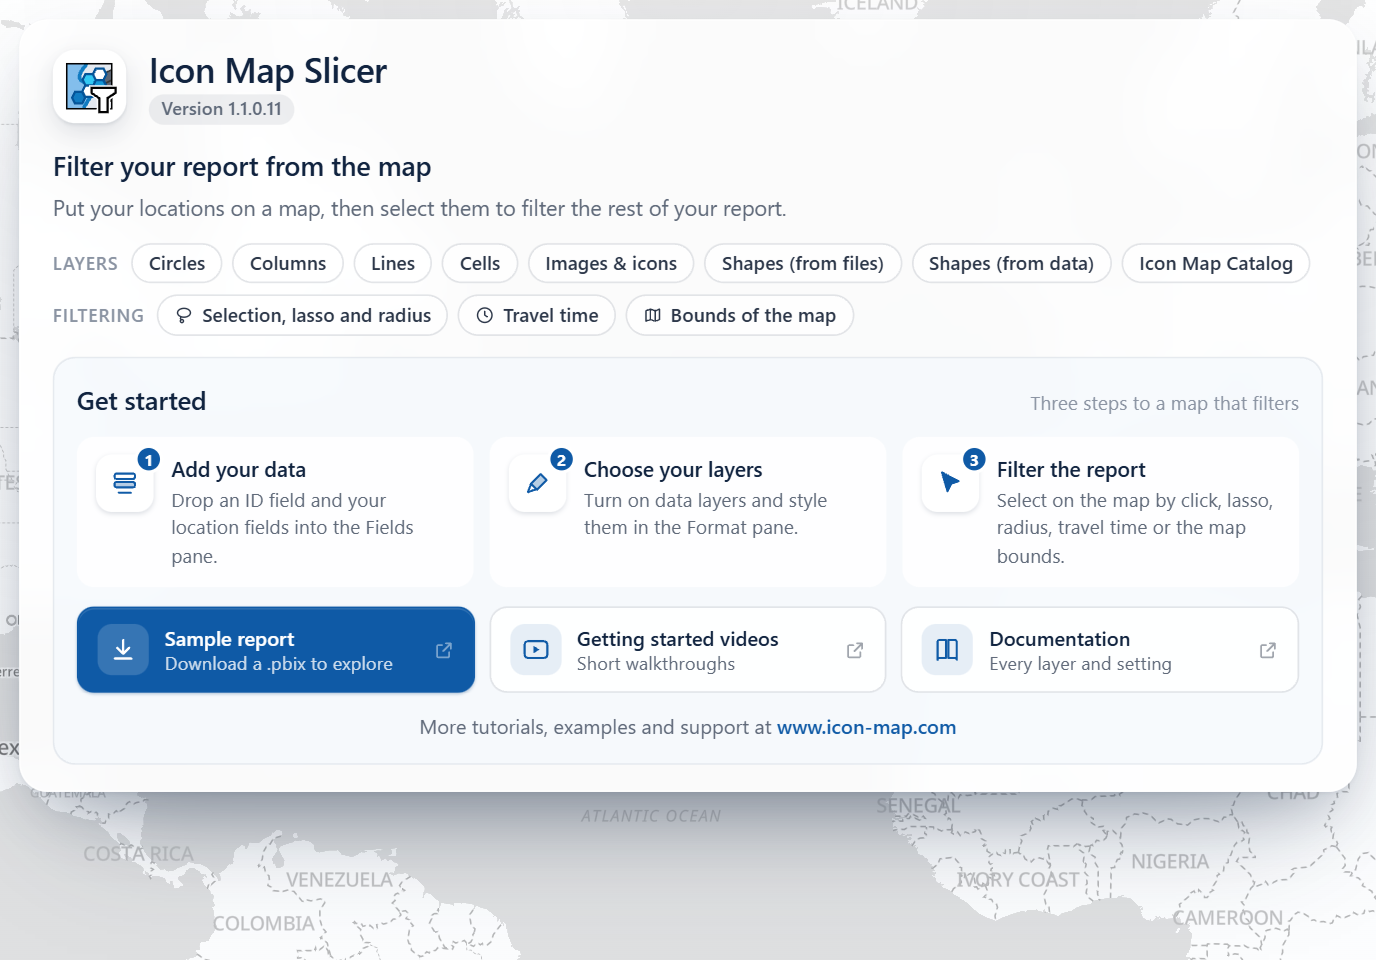Screen dimensions: 1376x960
Task: Click the pen icon in Choose your layers
Action: click(x=537, y=483)
